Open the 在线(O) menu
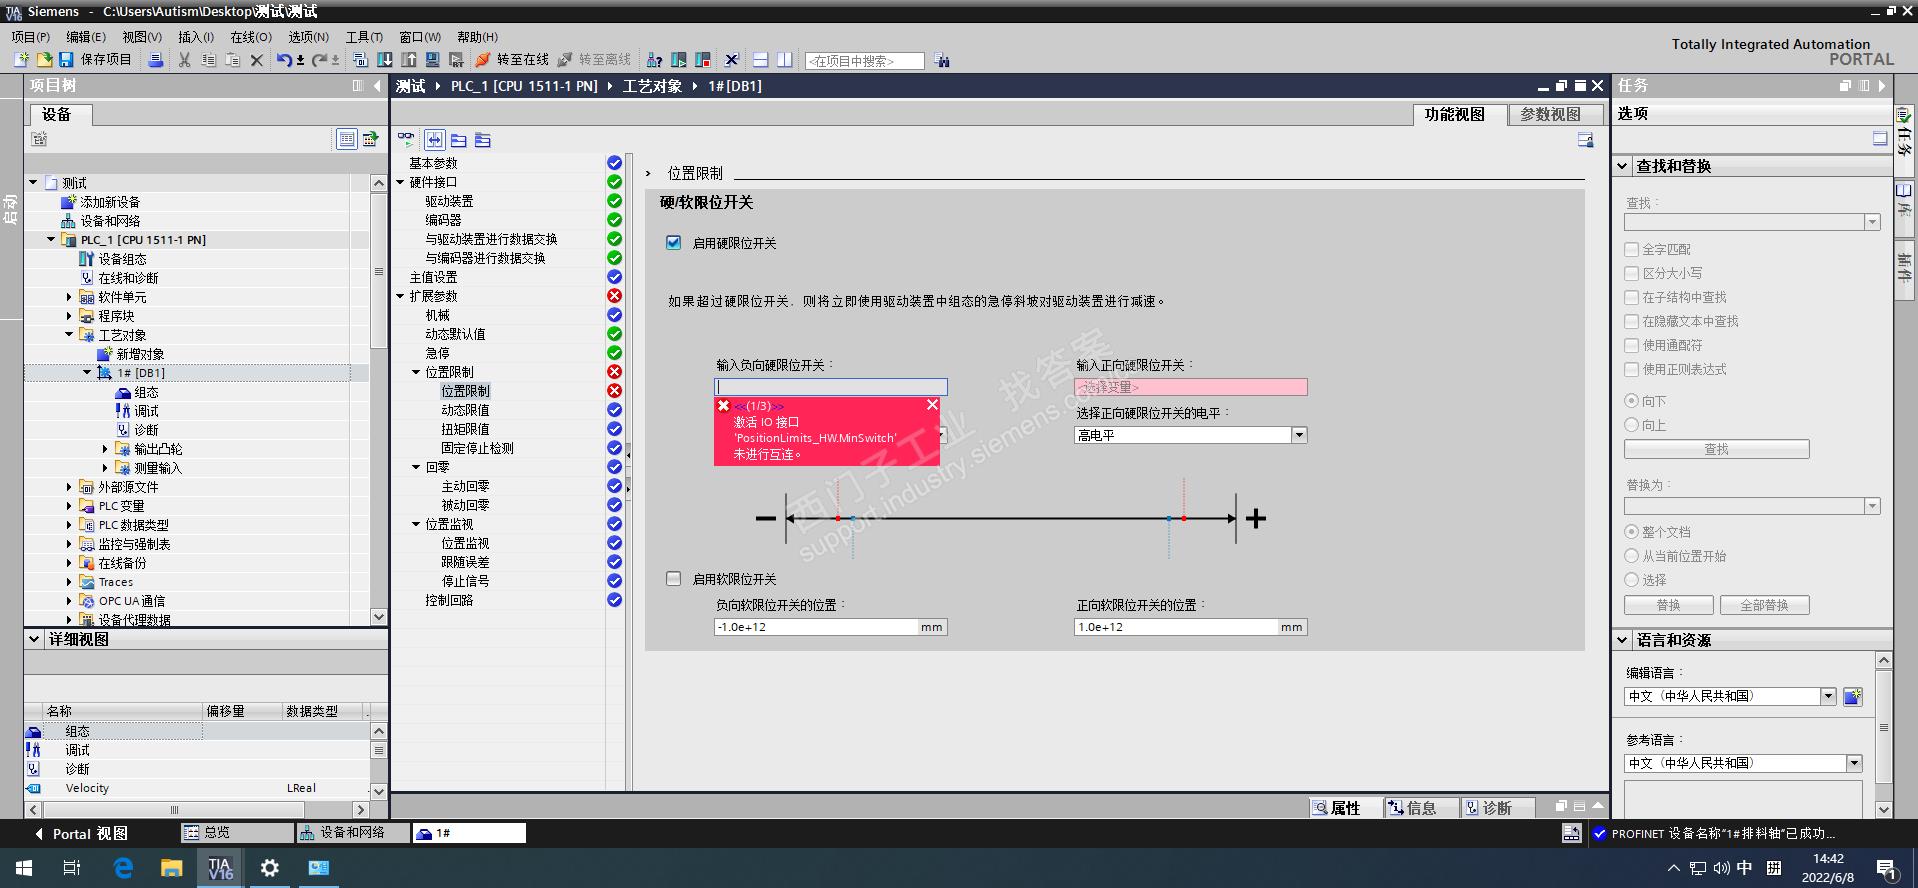 251,37
